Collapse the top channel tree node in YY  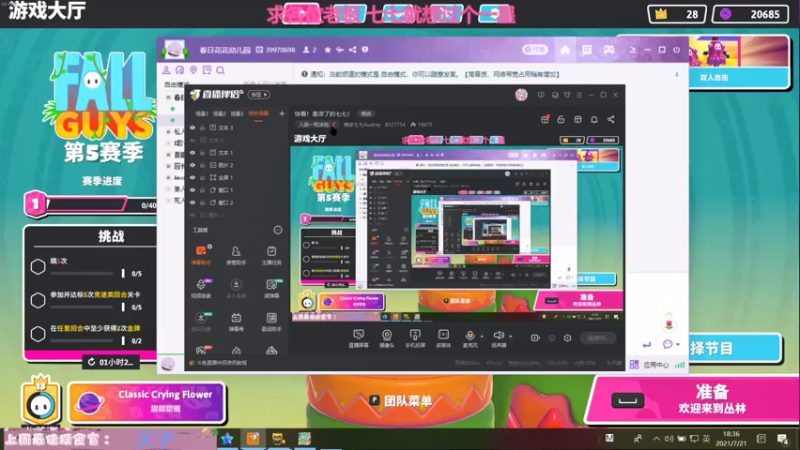(168, 97)
